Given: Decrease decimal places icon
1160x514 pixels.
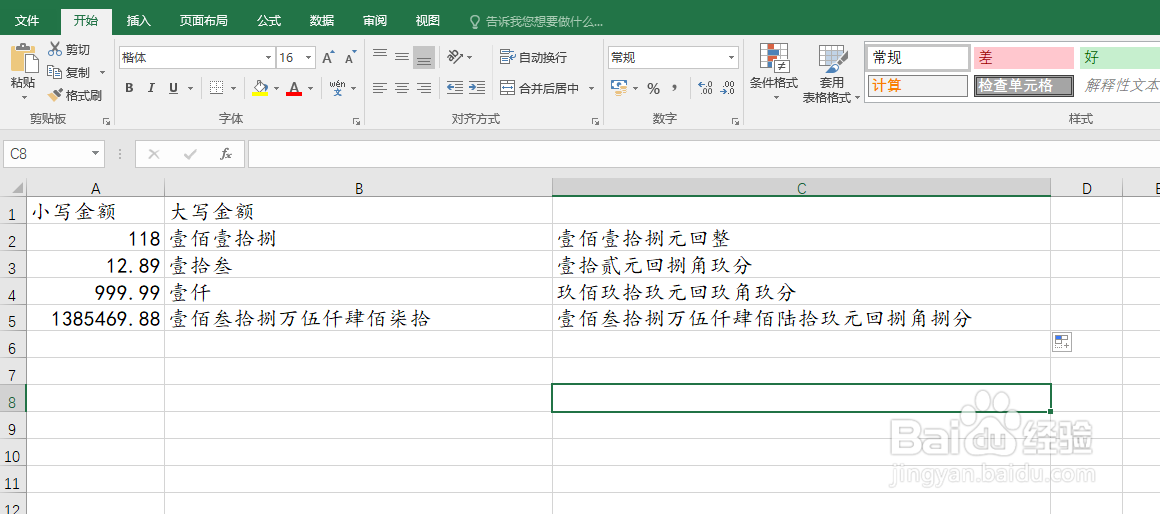Looking at the screenshot, I should pos(728,88).
